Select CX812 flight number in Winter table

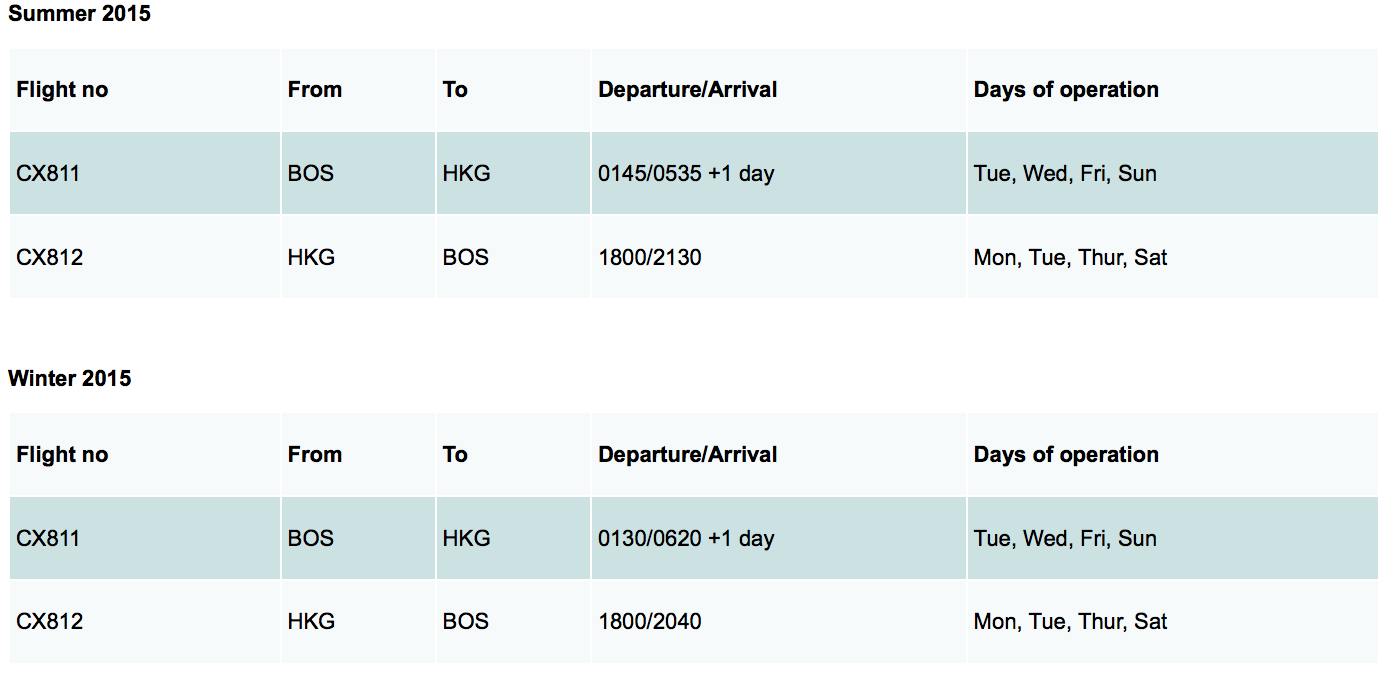(49, 621)
